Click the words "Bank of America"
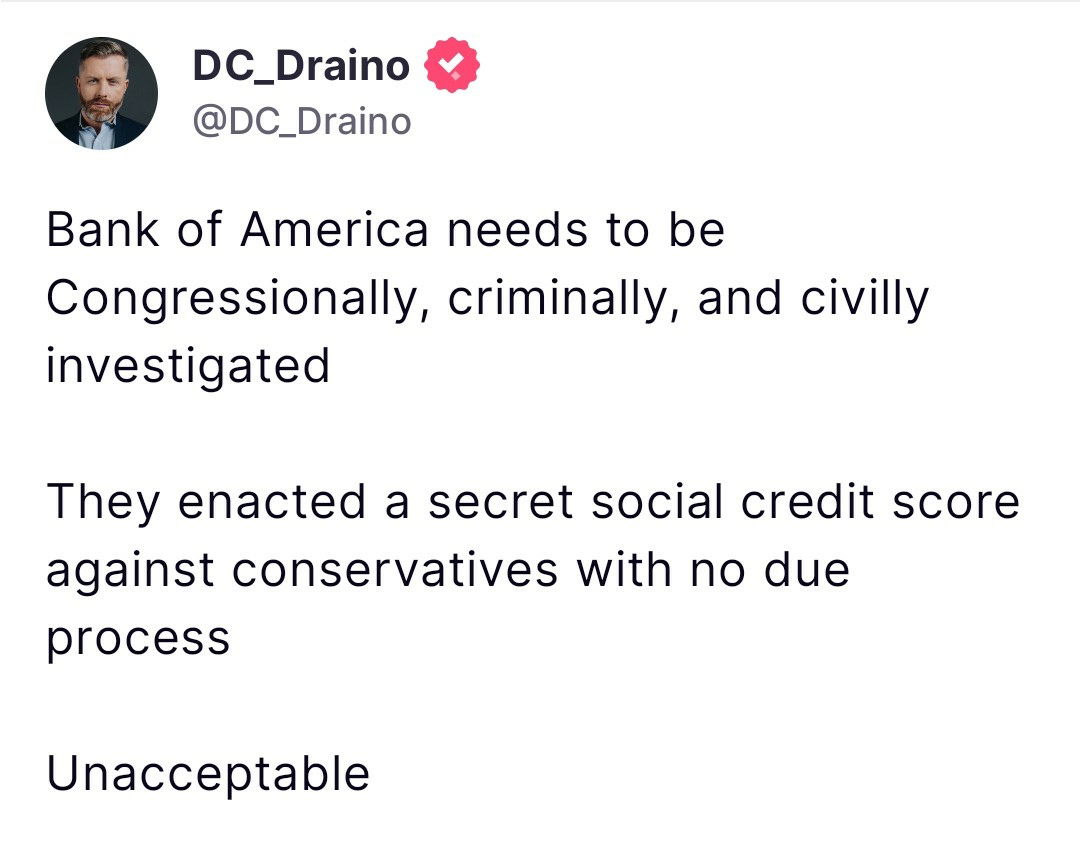The image size is (1080, 852). click(237, 230)
